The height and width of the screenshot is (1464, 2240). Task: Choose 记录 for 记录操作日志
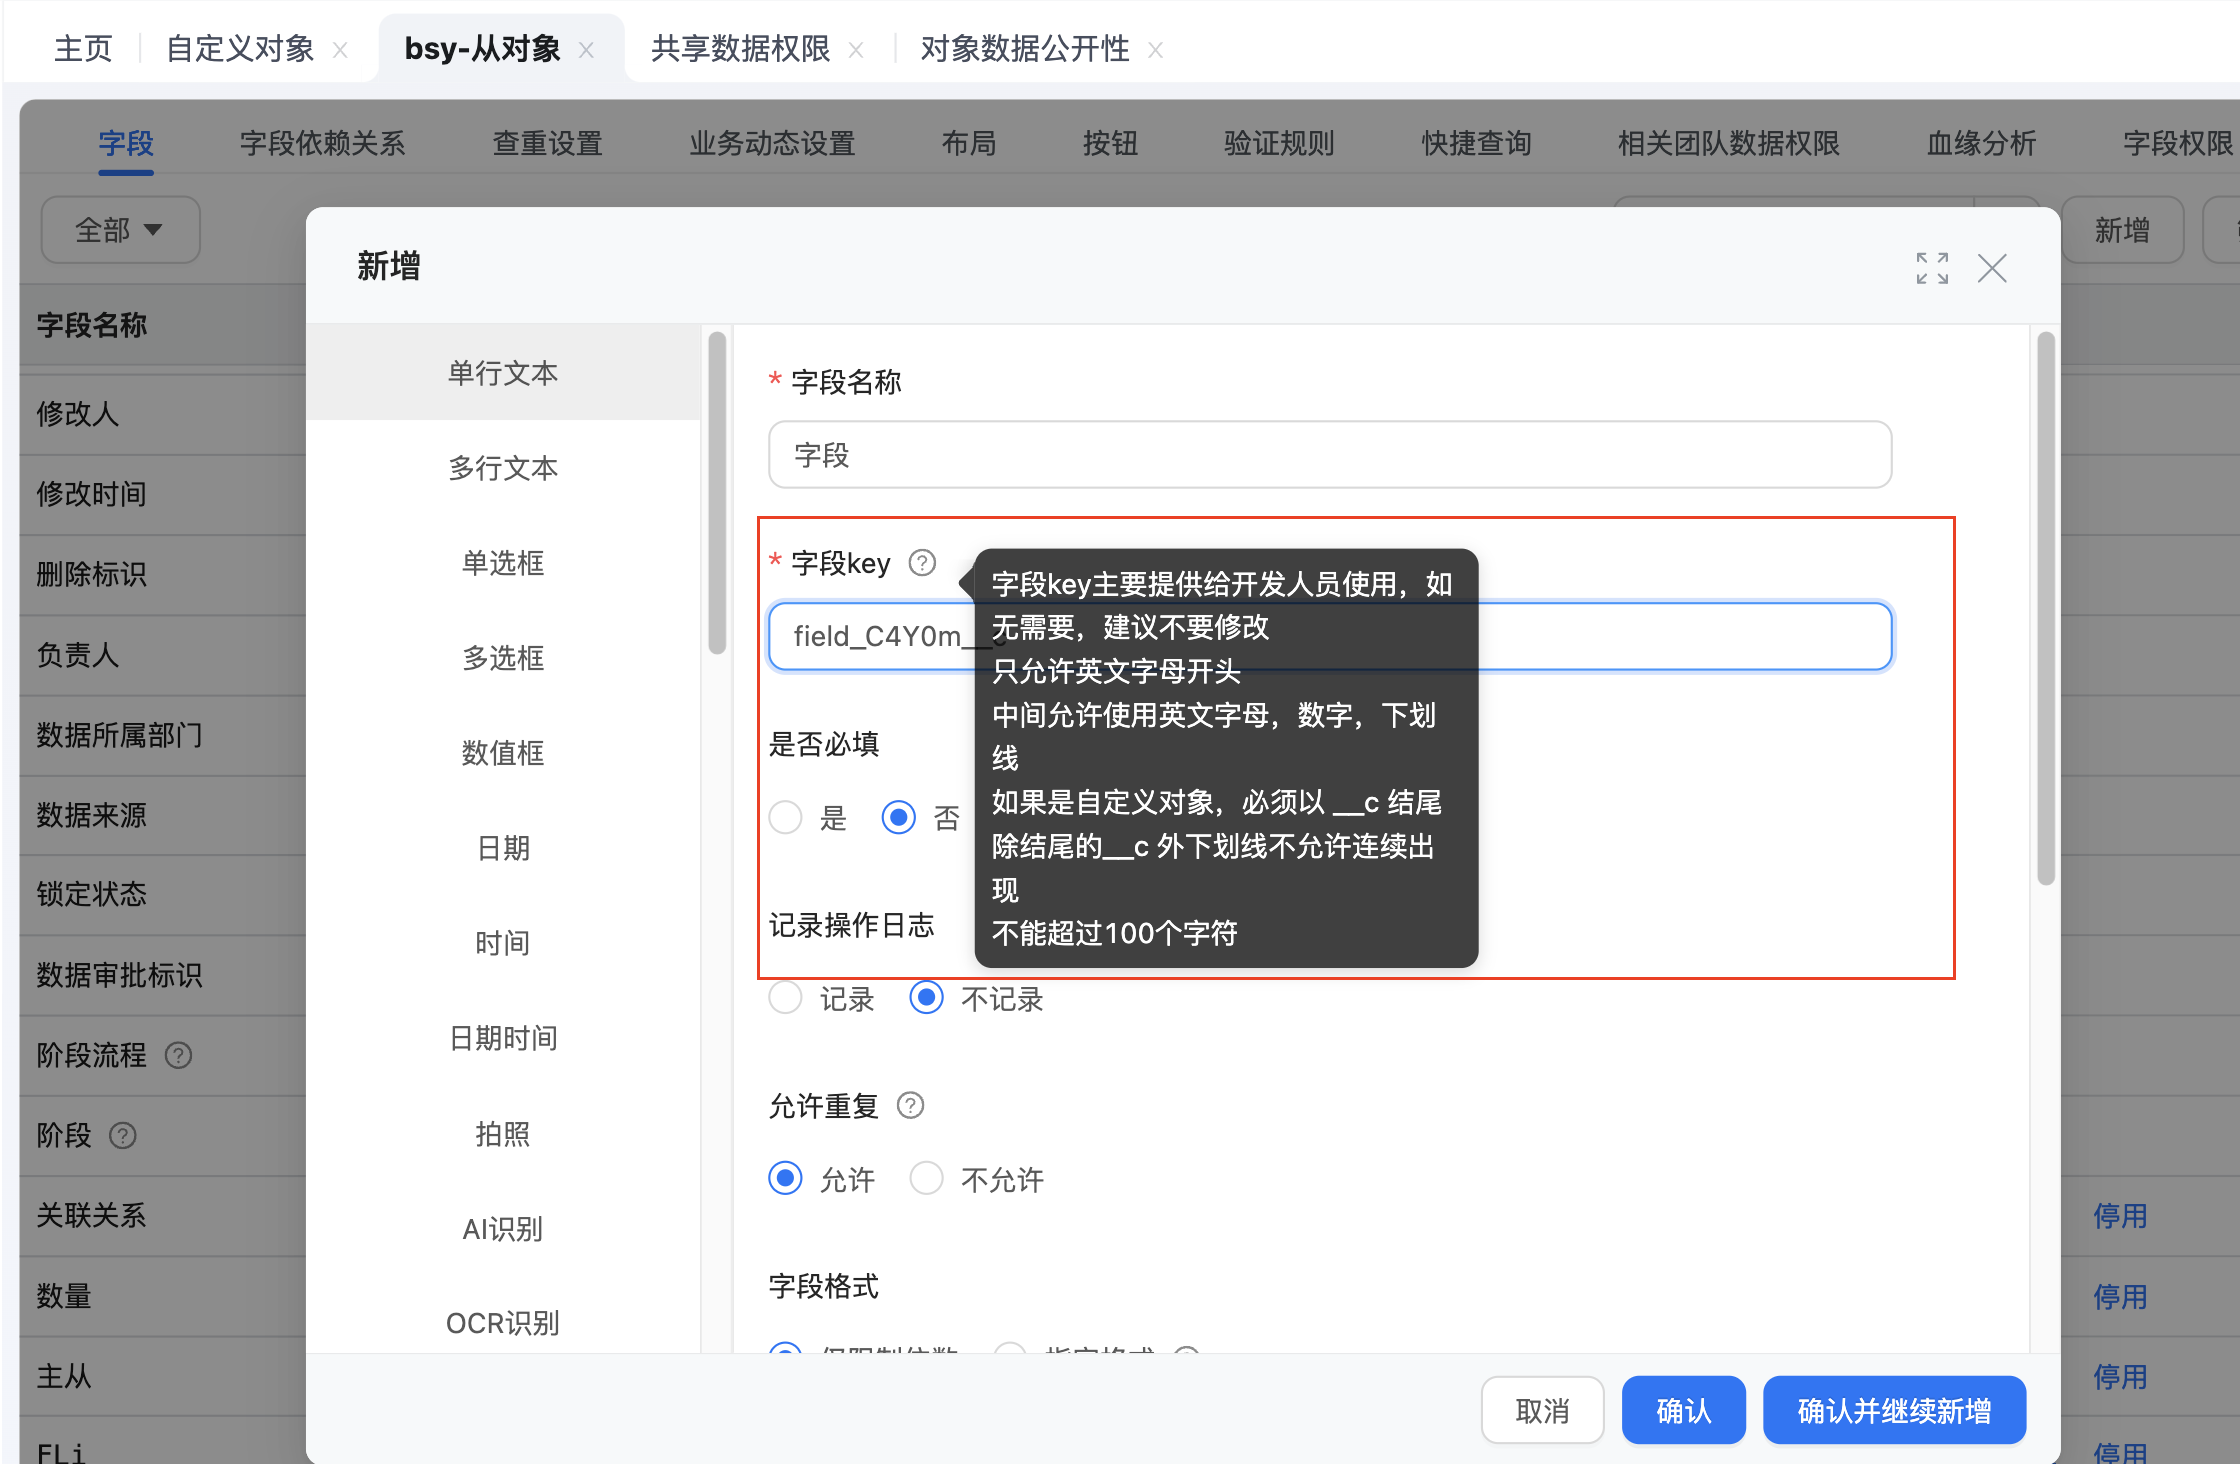pos(785,998)
